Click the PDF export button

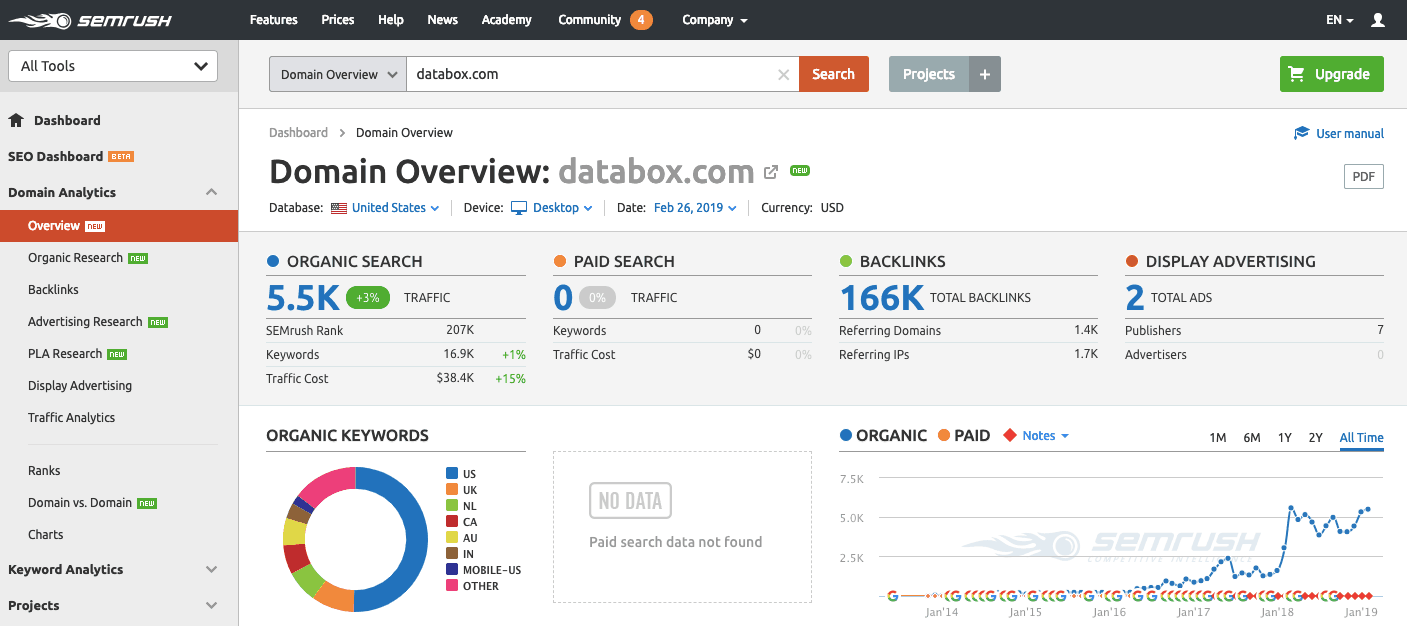1363,177
